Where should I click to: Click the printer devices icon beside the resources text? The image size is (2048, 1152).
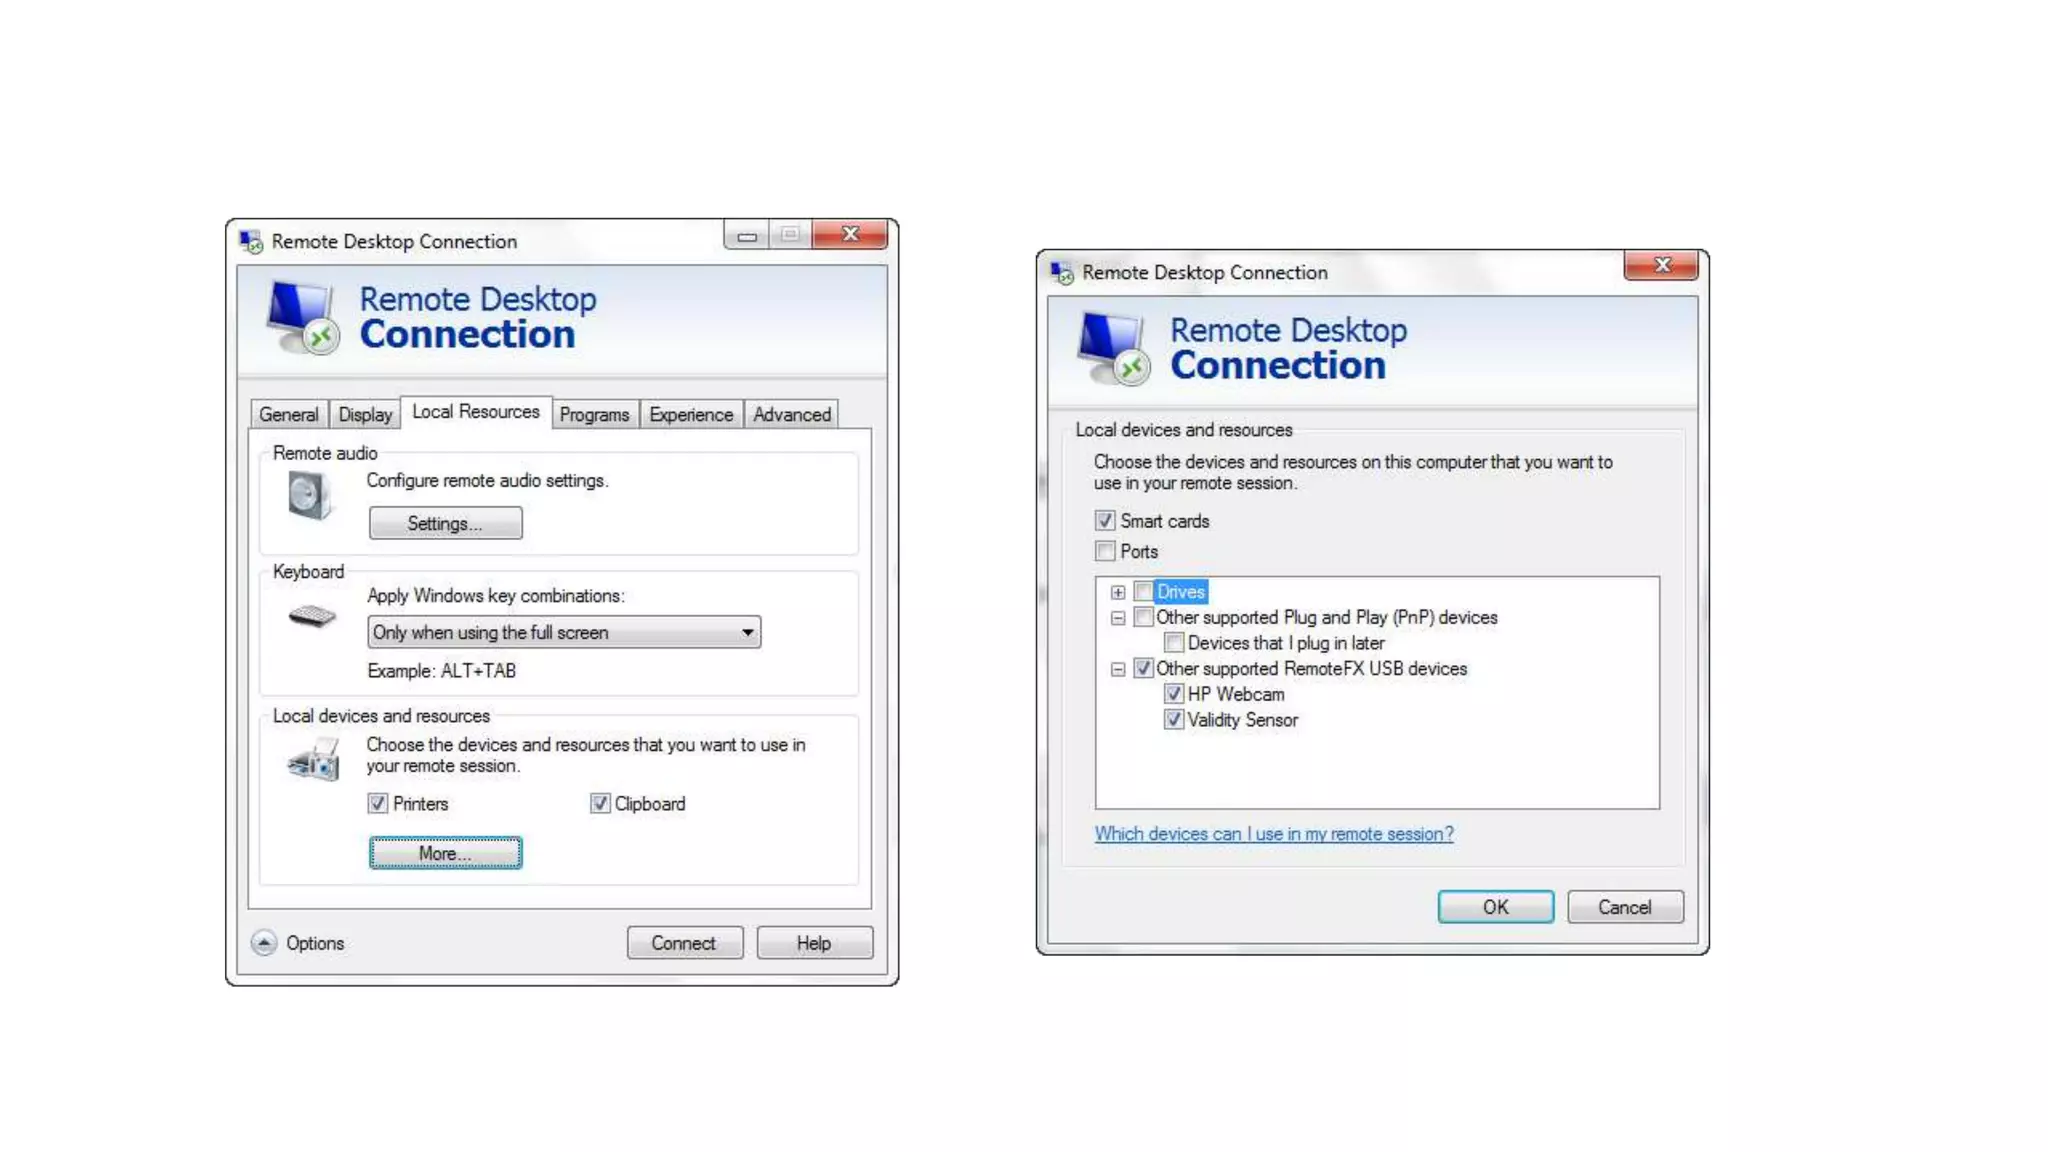(314, 760)
